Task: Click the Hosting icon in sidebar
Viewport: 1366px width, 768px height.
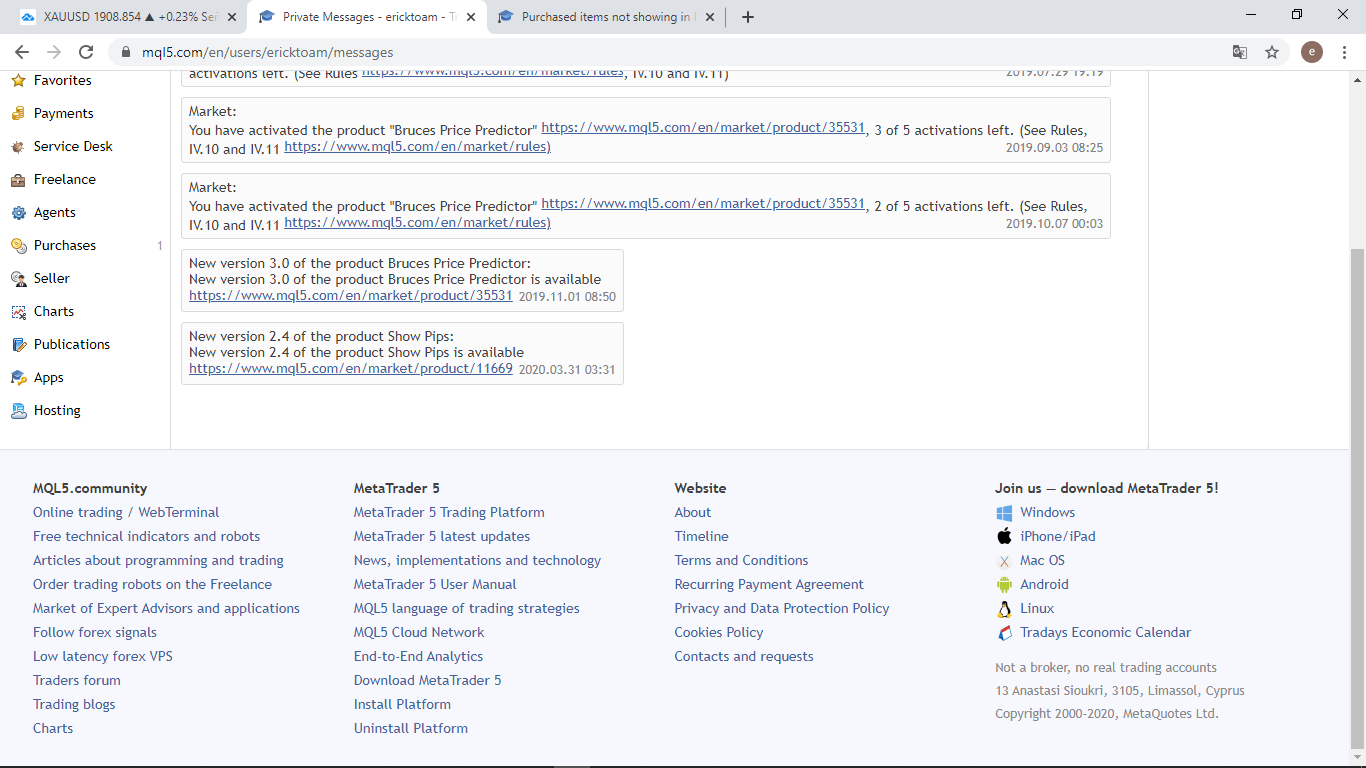Action: (18, 411)
